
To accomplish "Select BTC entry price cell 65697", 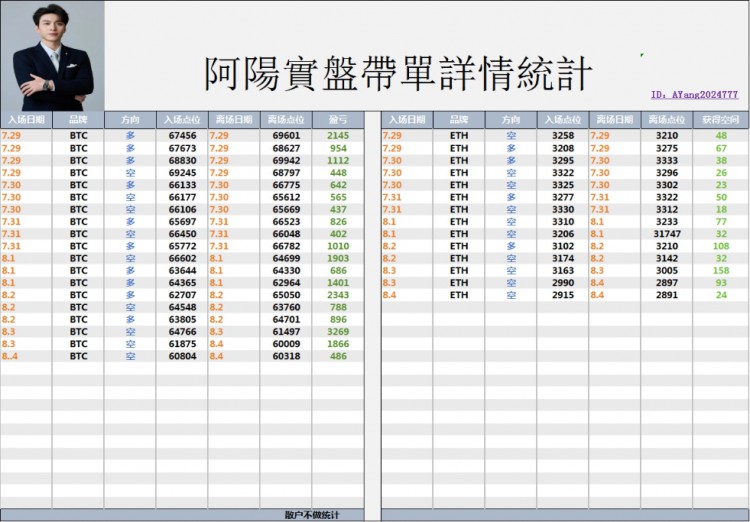I will (182, 222).
